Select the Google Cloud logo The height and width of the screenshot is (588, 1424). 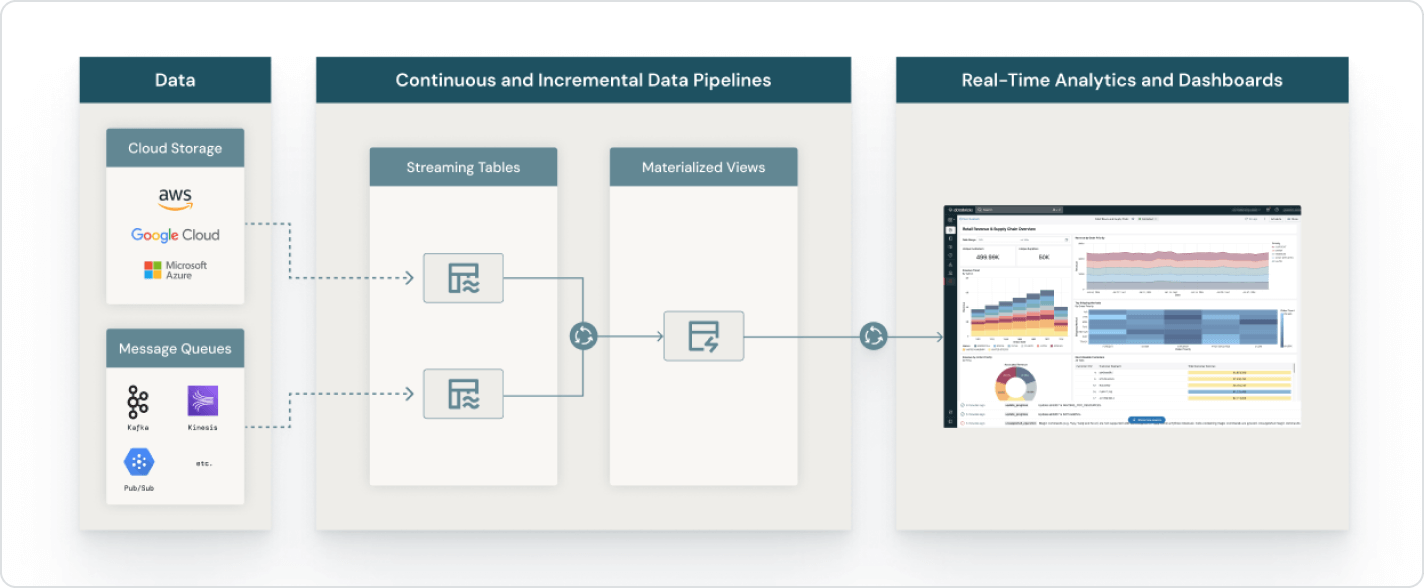(175, 235)
